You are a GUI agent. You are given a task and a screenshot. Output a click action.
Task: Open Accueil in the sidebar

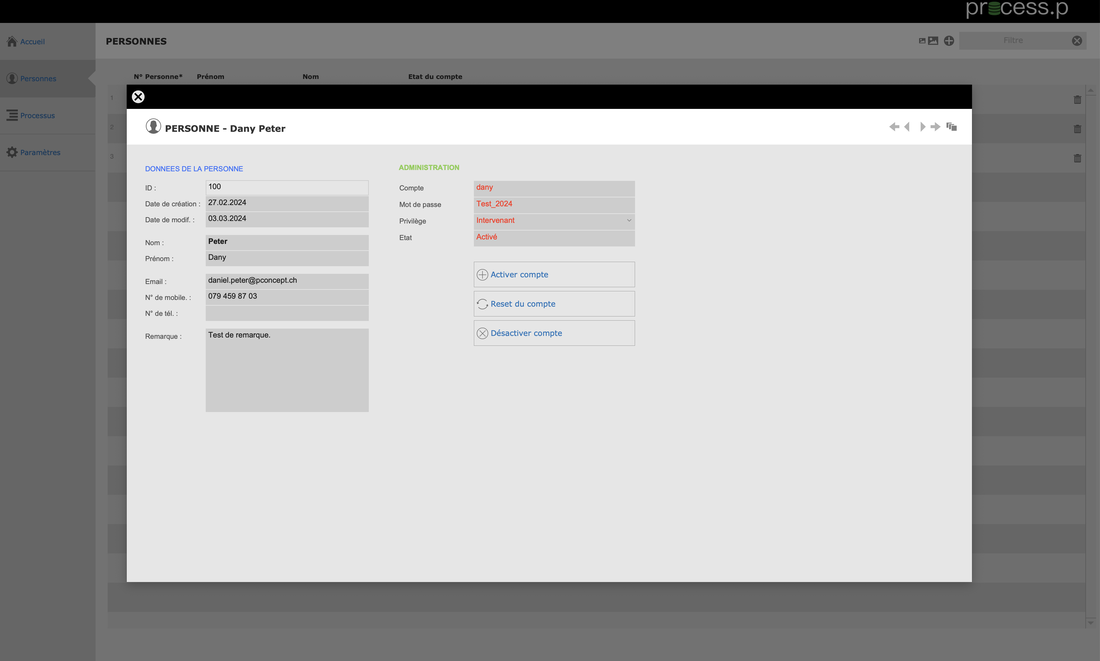click(32, 42)
